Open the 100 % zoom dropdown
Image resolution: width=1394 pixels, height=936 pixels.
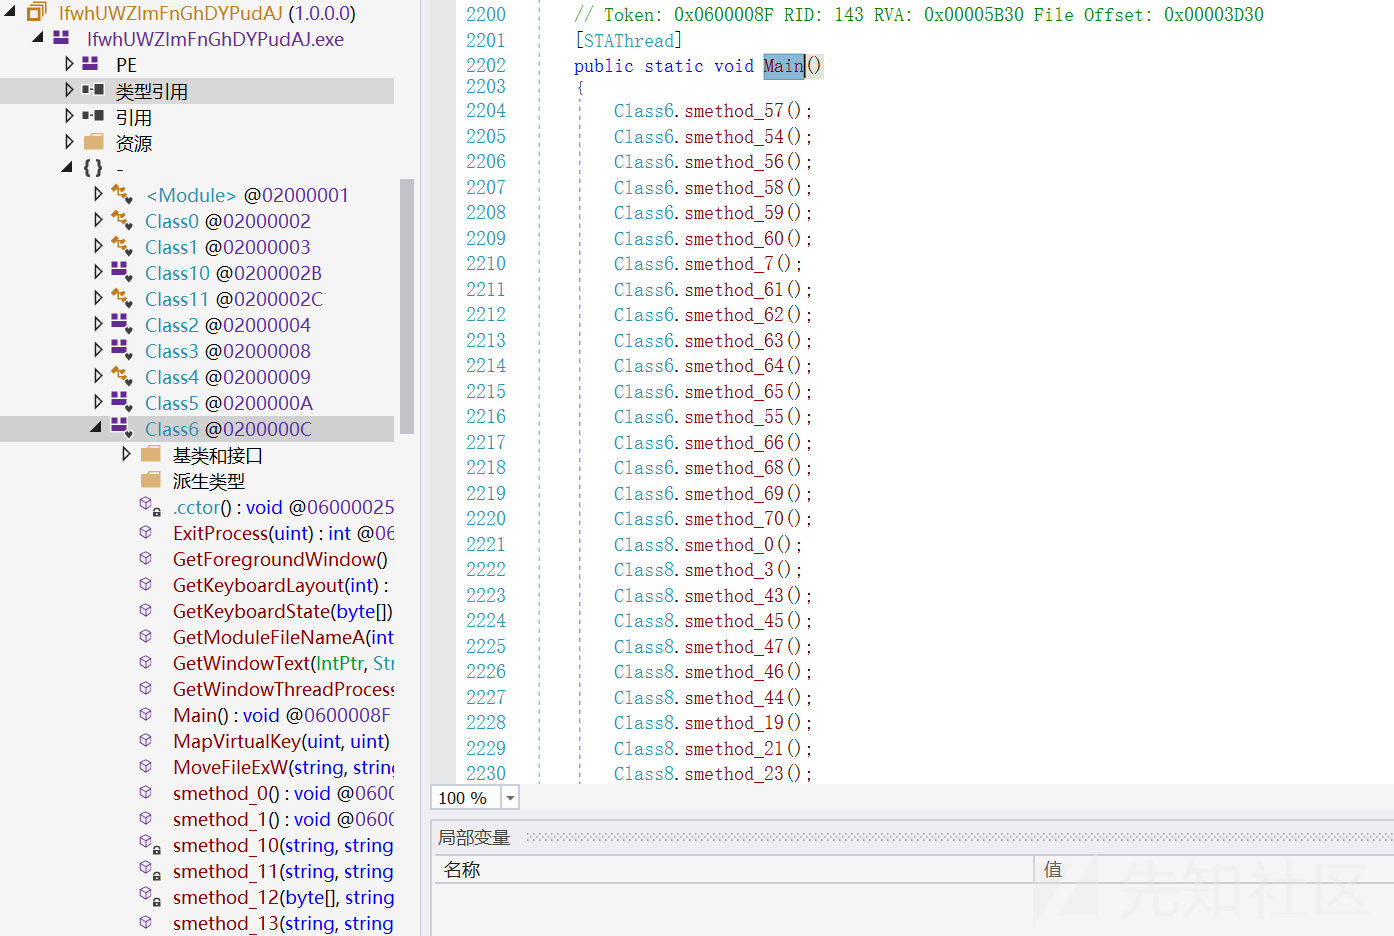click(510, 798)
